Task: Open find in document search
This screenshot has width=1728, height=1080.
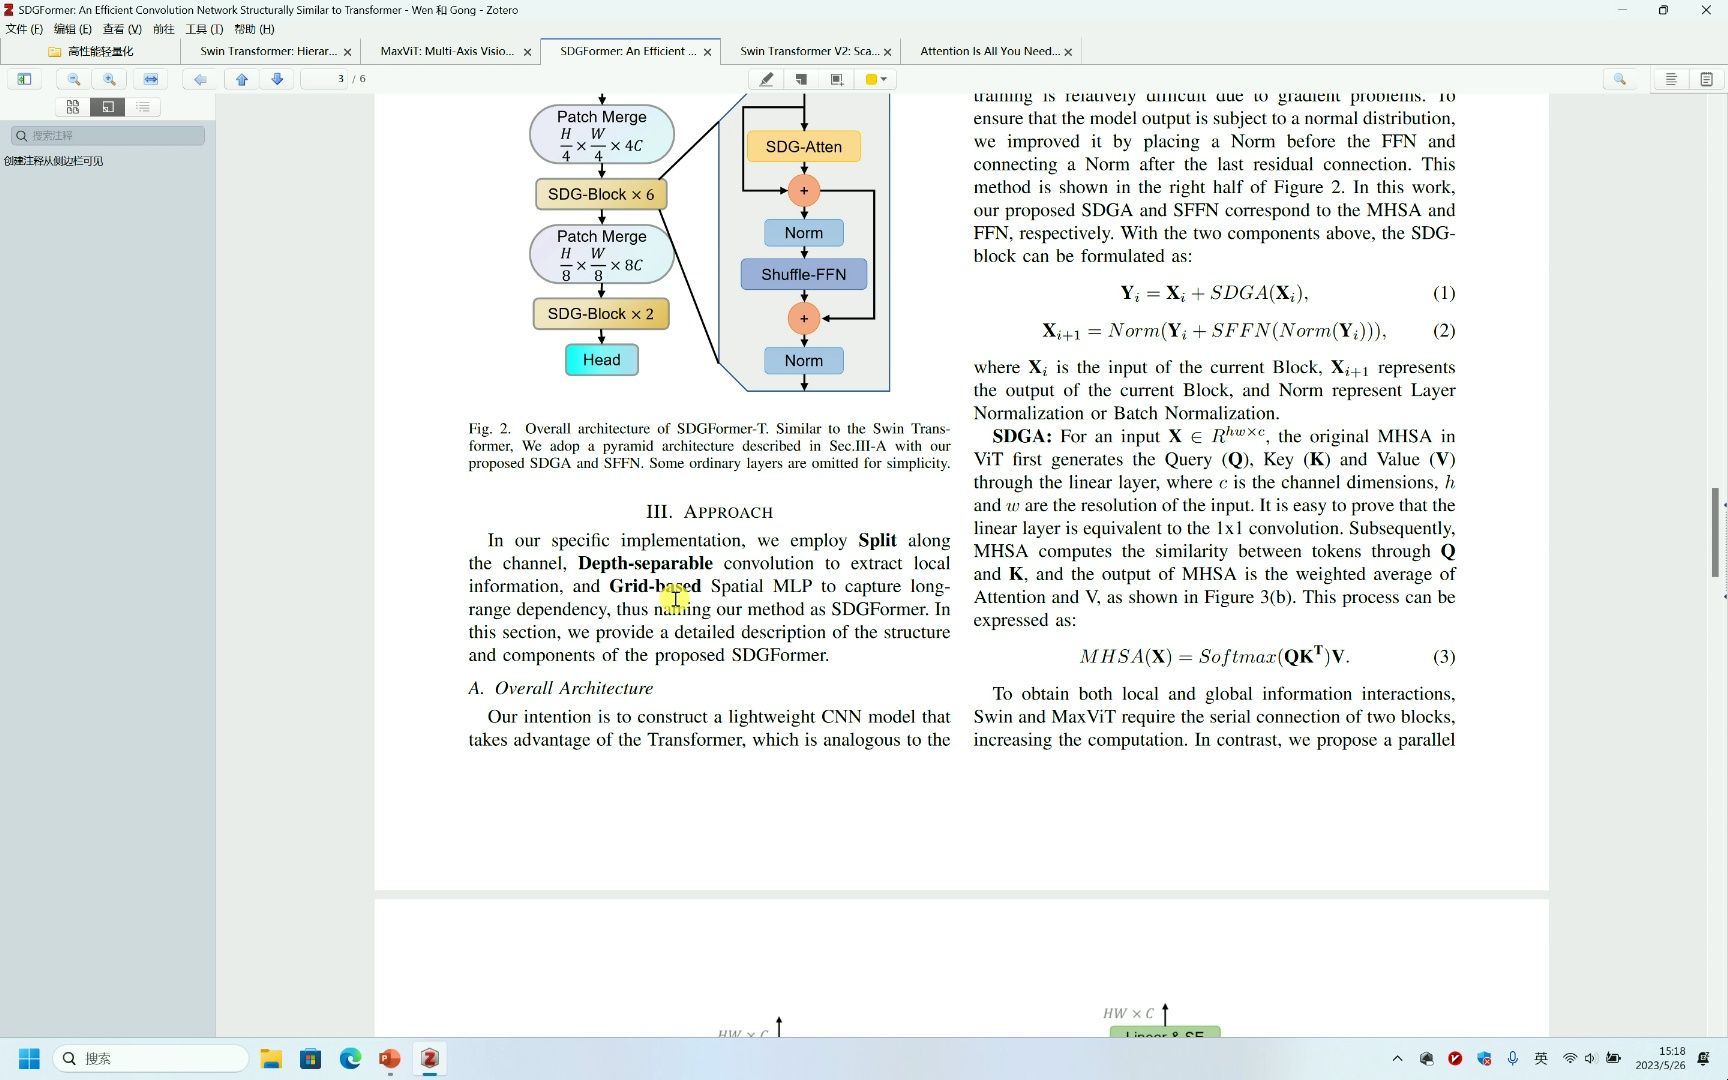Action: point(1620,79)
